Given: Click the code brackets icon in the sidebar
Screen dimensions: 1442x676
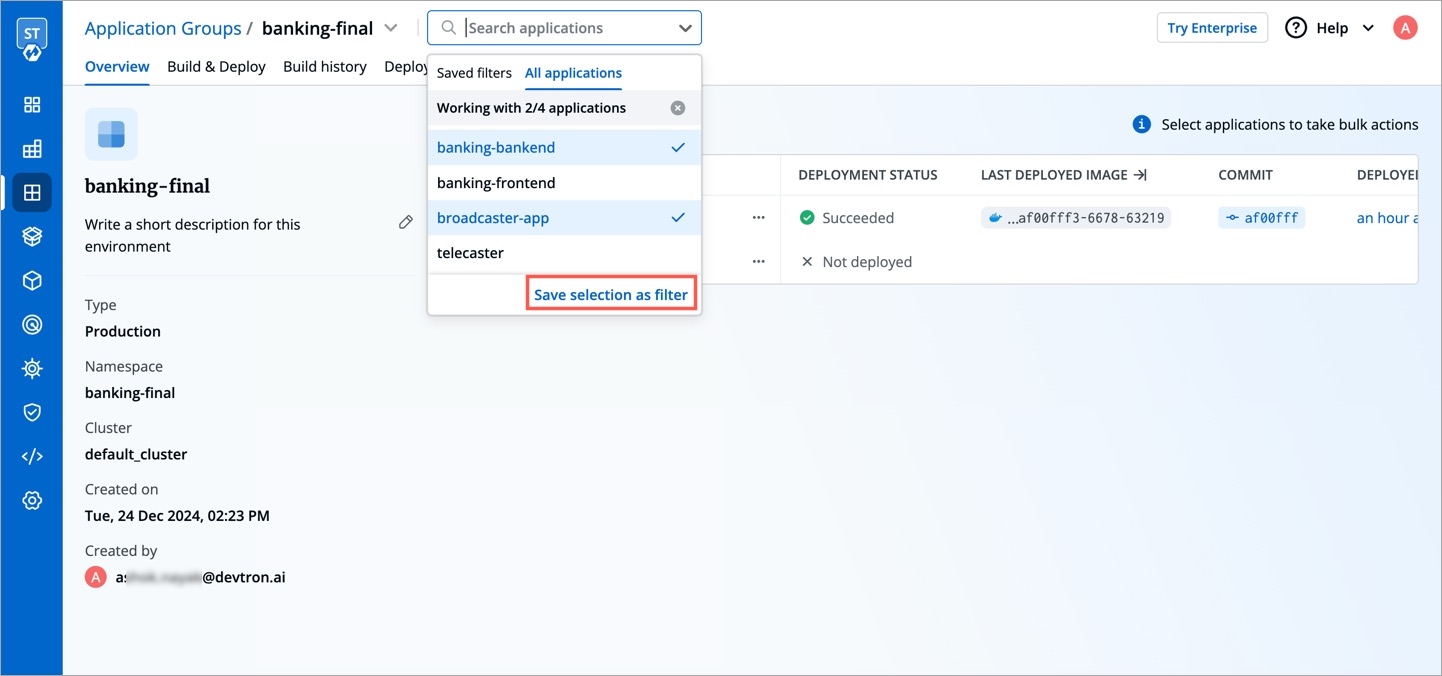Looking at the screenshot, I should (32, 457).
